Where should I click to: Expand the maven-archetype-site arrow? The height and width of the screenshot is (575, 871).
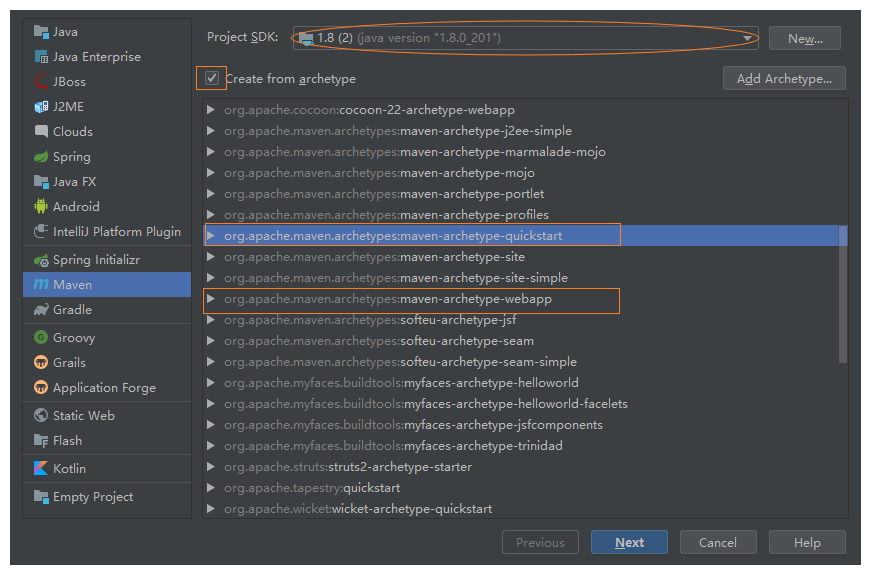[211, 257]
